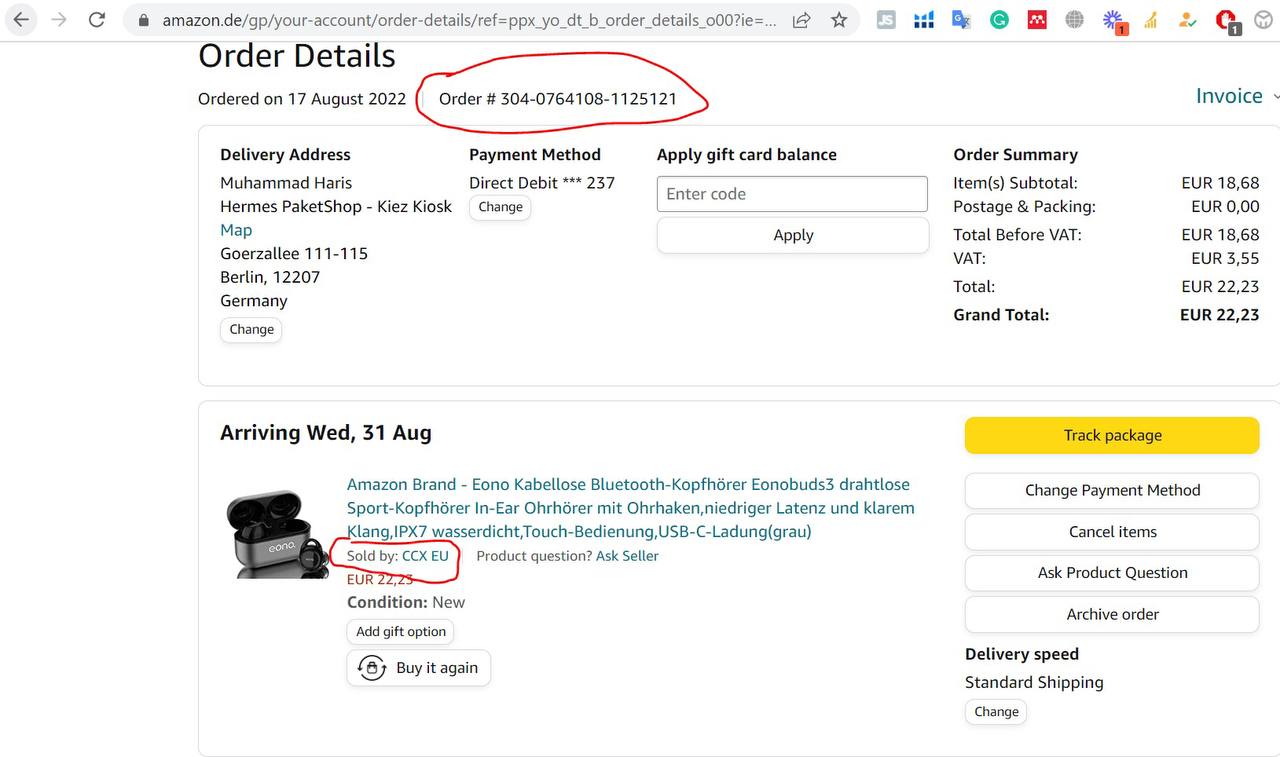Expand the Invoice dropdown
This screenshot has width=1280, height=757.
1236,96
